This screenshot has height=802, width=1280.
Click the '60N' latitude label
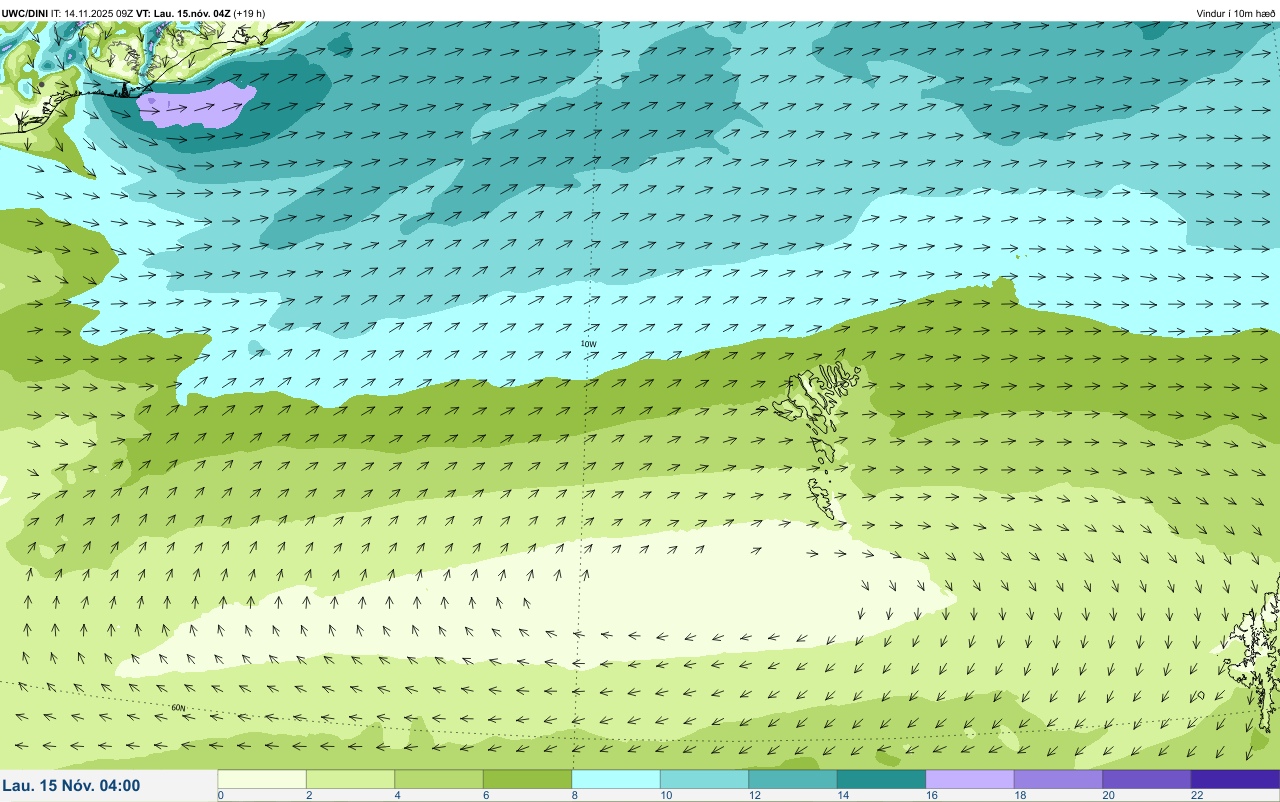(x=178, y=707)
